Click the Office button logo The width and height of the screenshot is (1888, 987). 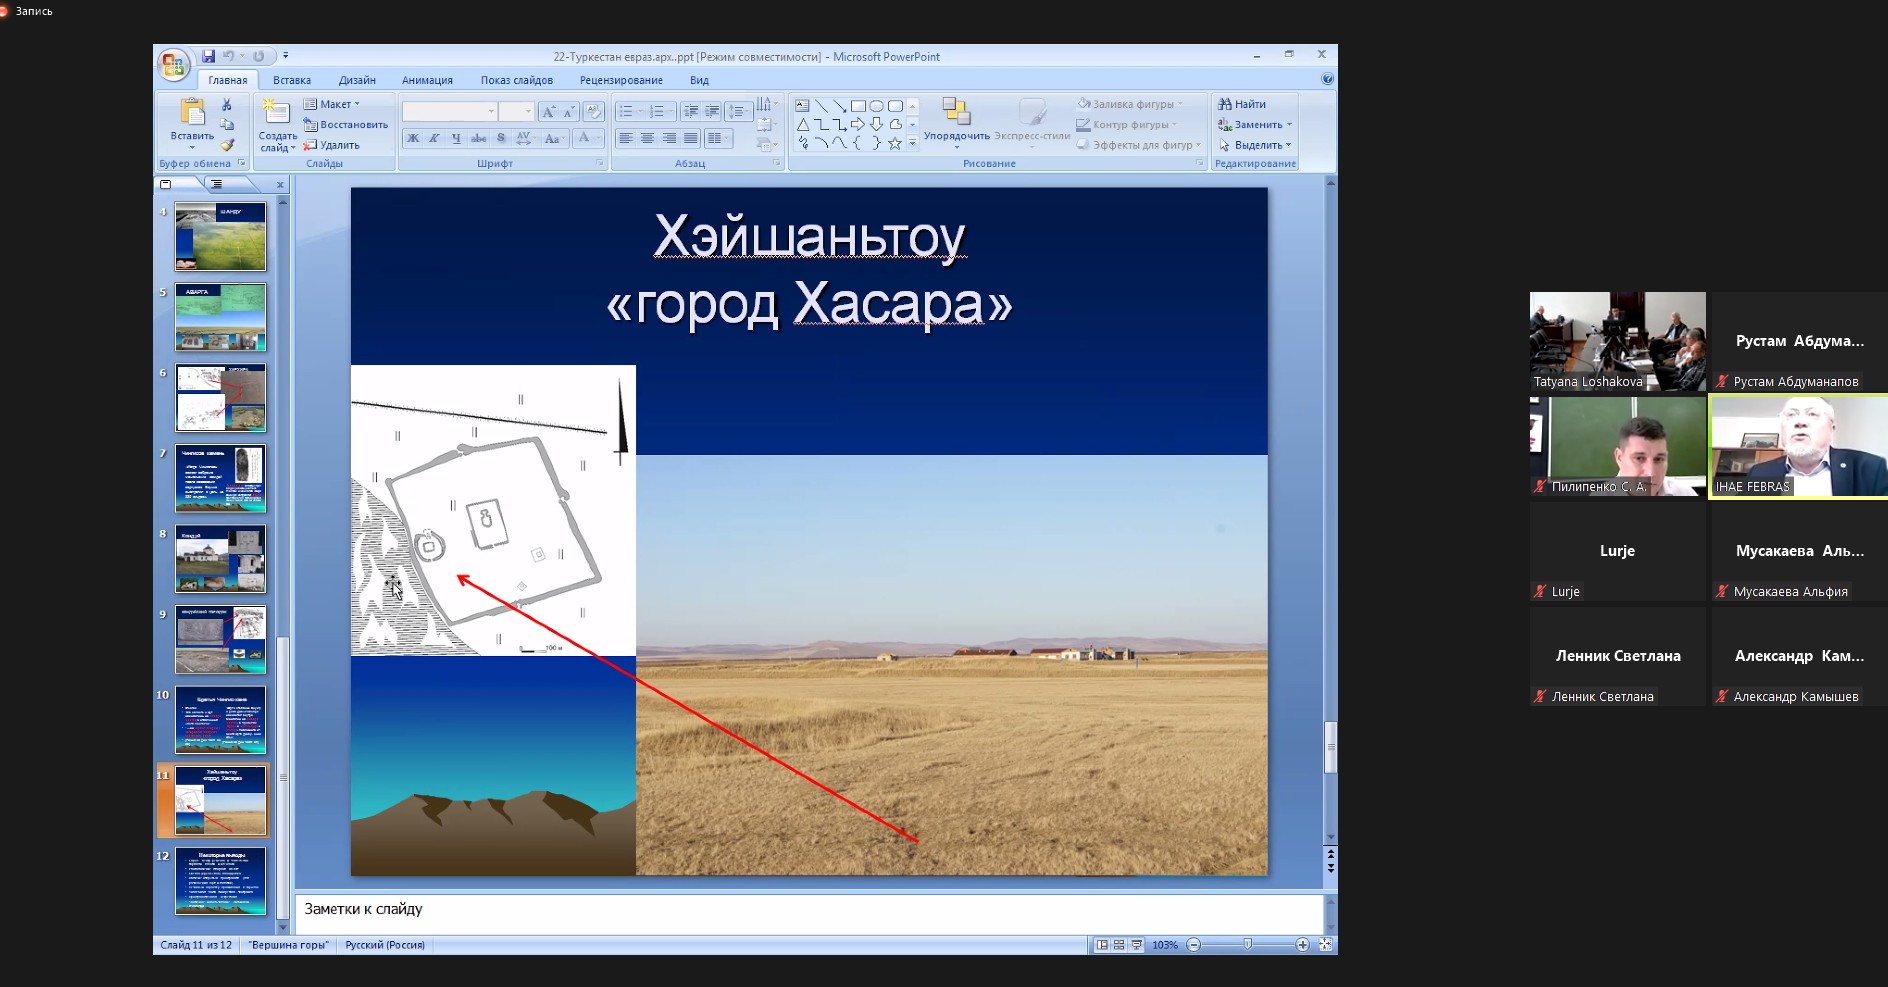click(x=173, y=65)
